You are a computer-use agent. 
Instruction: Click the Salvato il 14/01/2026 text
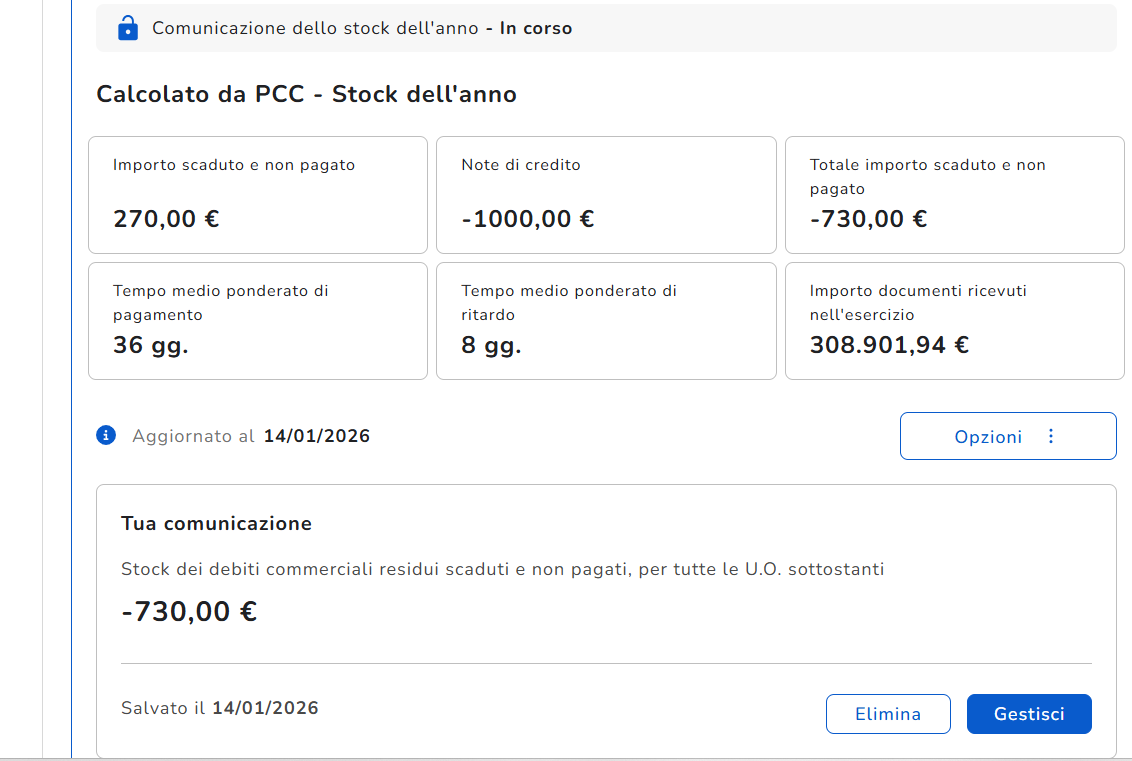pyautogui.click(x=220, y=708)
